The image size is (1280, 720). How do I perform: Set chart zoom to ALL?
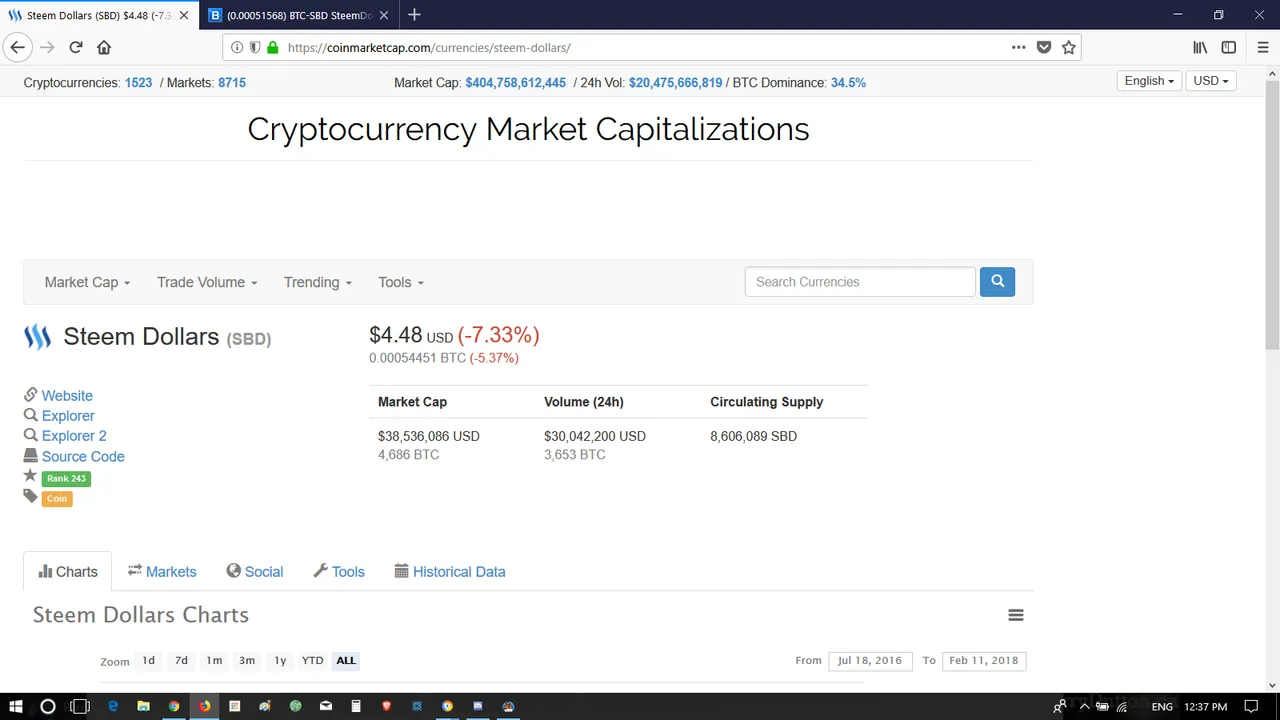346,660
